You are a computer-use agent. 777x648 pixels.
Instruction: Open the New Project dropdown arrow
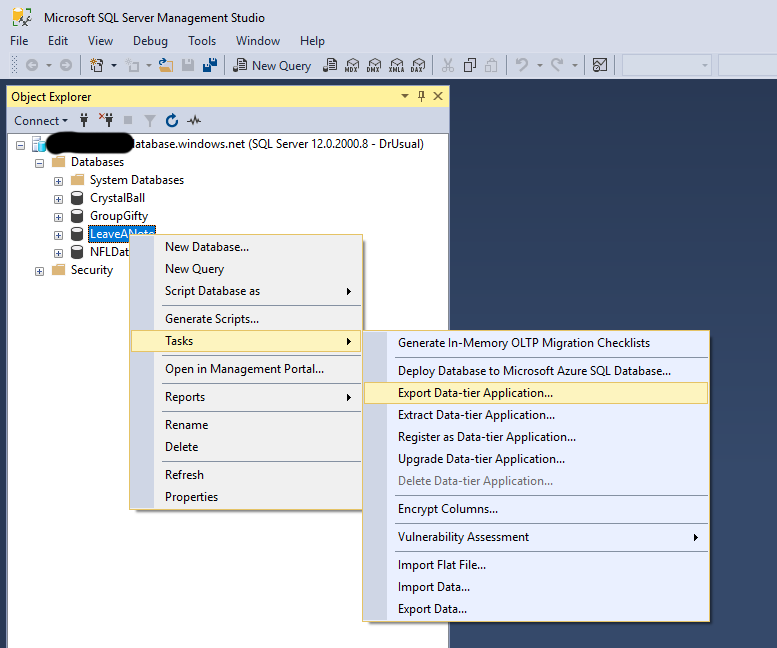114,65
